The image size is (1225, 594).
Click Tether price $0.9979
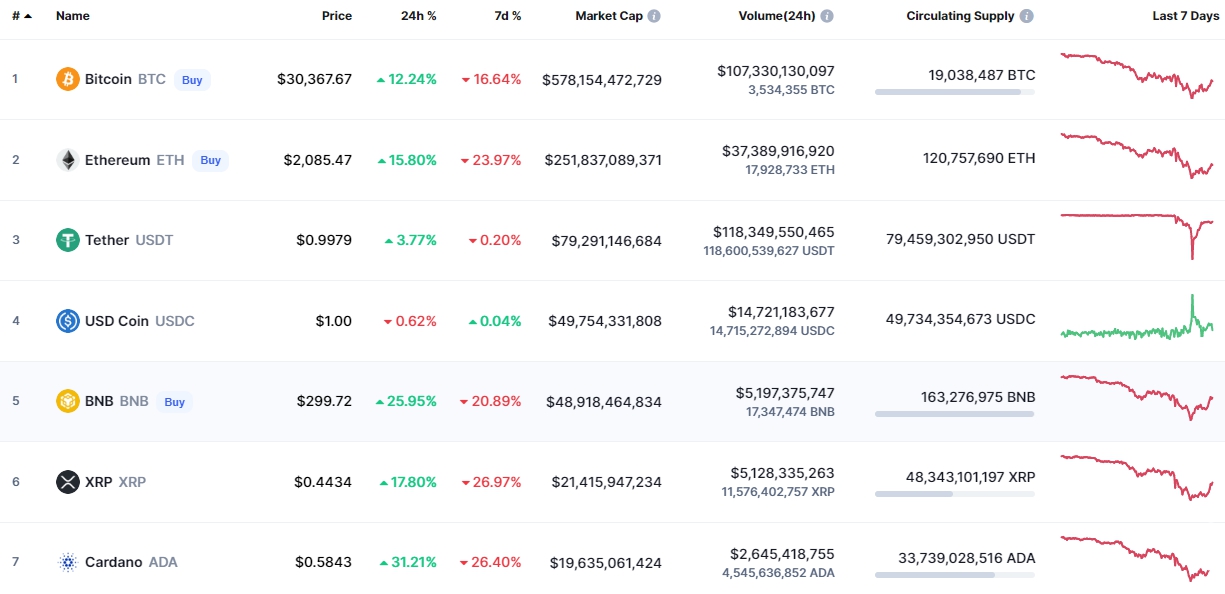[324, 240]
